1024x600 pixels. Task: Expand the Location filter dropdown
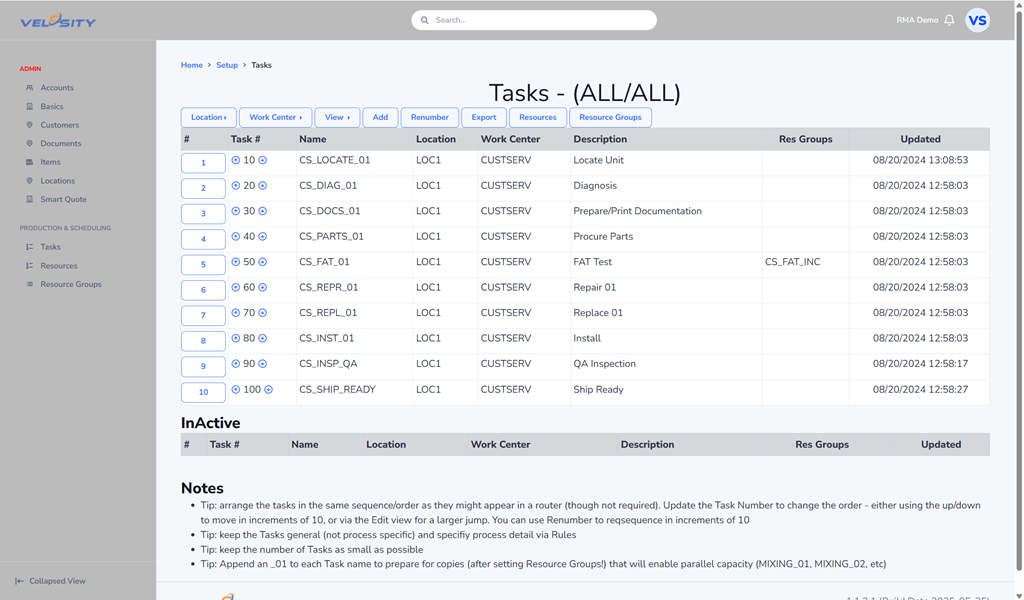coord(208,117)
